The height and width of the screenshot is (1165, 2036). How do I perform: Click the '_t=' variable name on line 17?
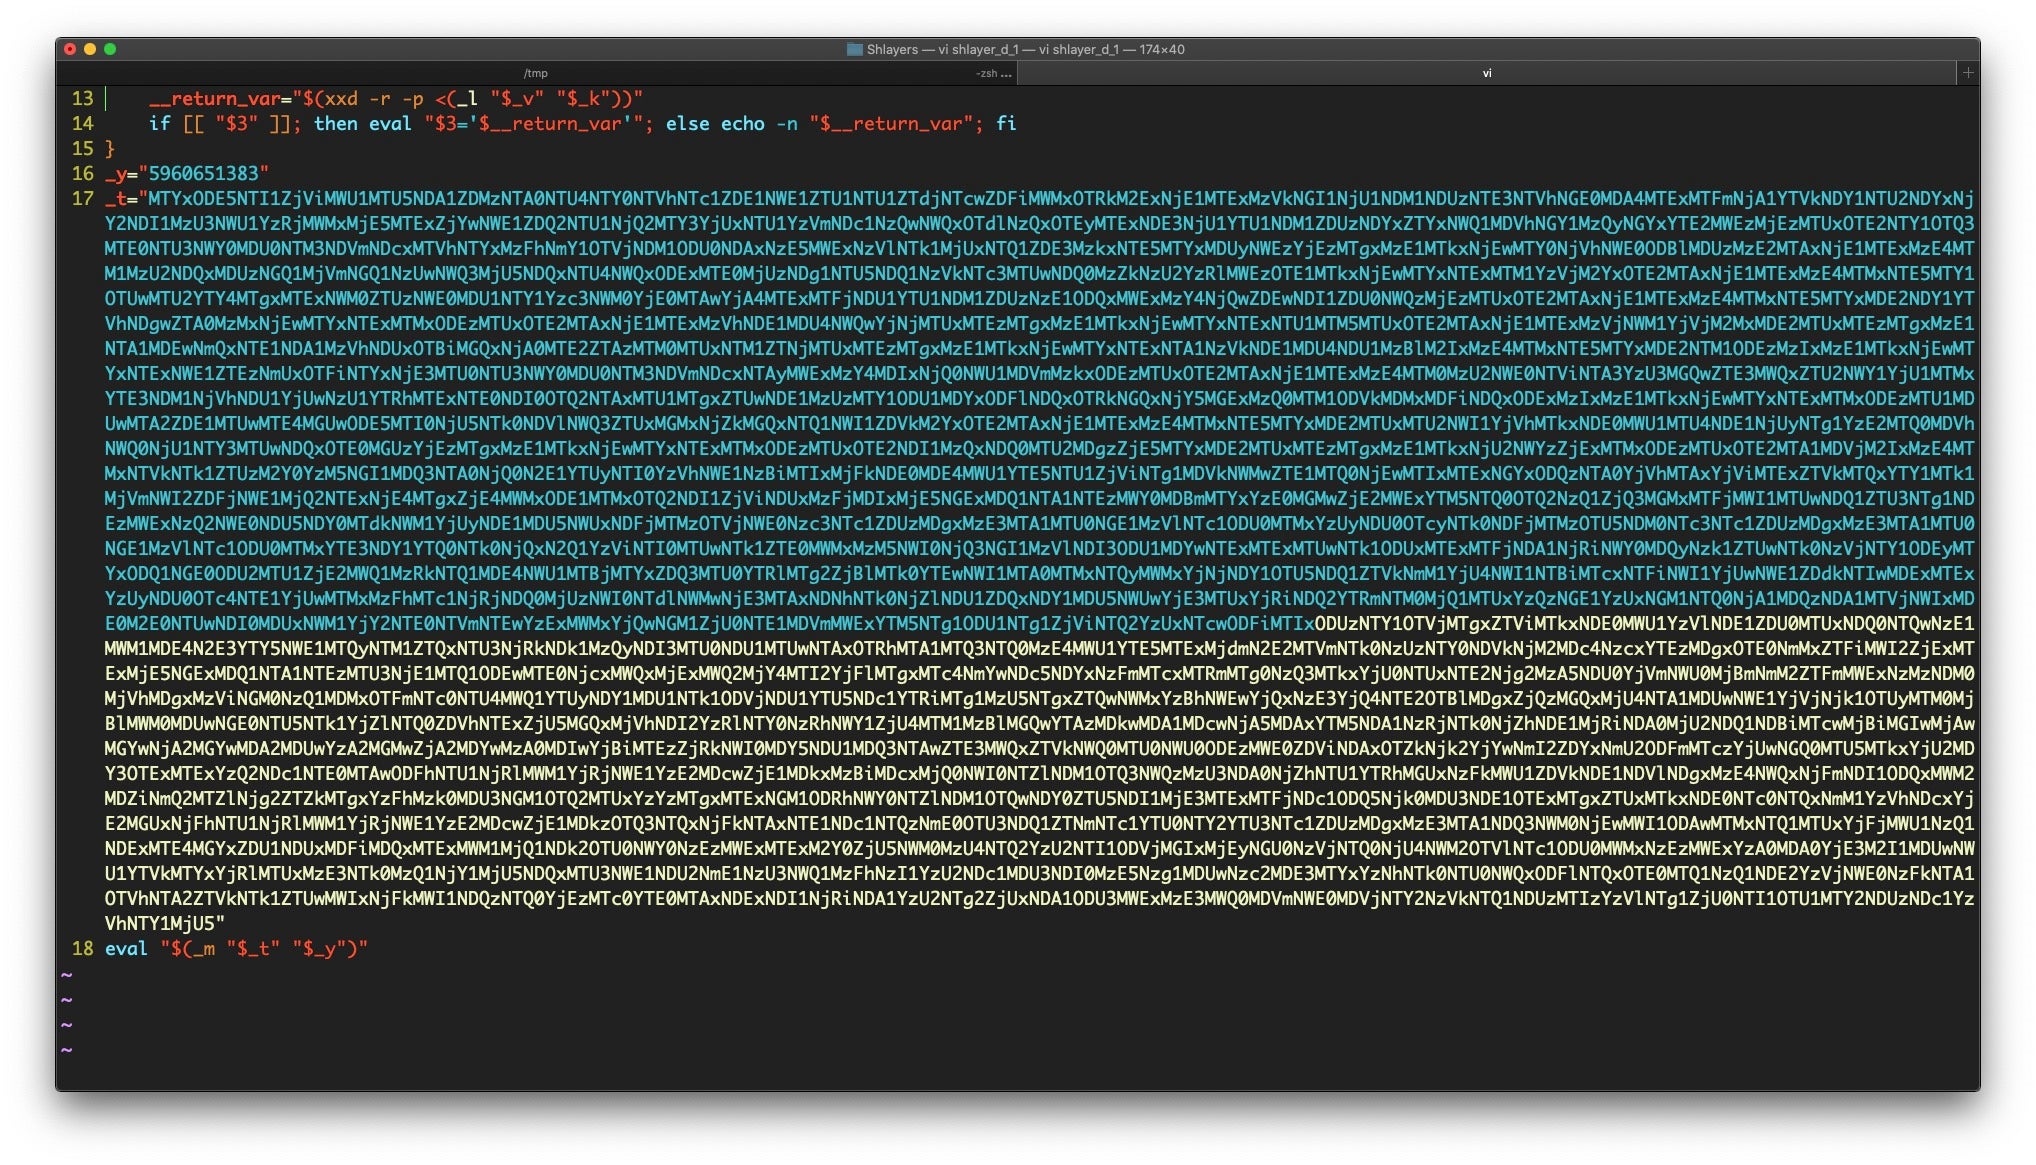coord(120,198)
